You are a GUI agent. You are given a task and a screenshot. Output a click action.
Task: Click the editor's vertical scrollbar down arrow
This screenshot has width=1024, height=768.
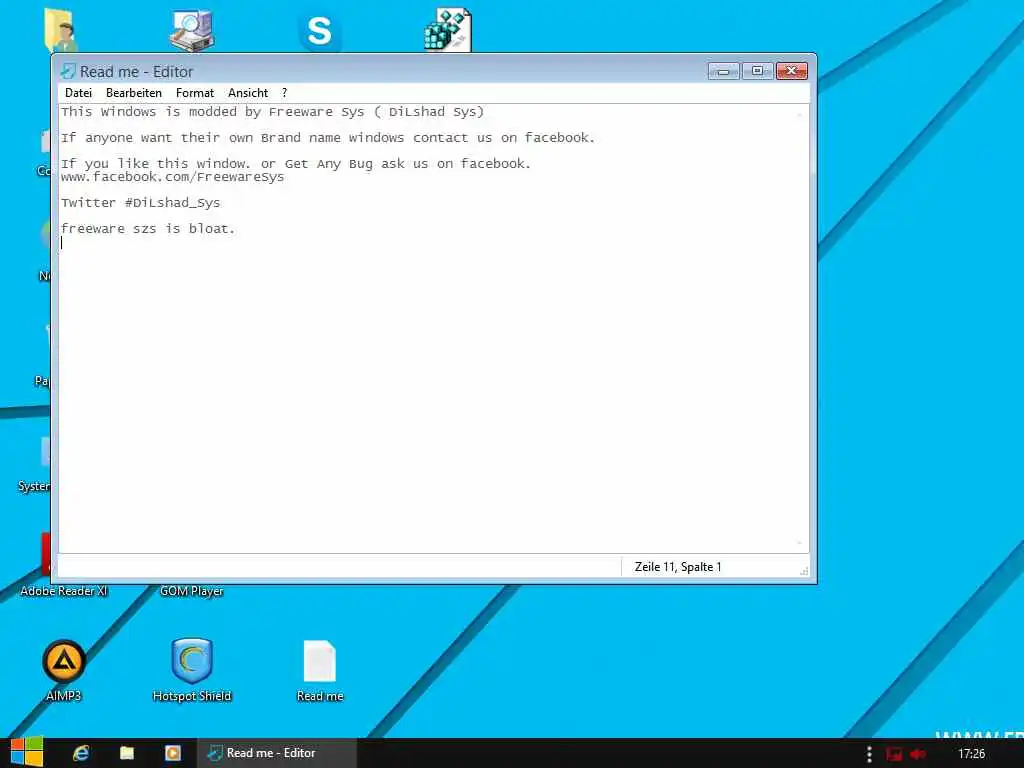coord(799,543)
